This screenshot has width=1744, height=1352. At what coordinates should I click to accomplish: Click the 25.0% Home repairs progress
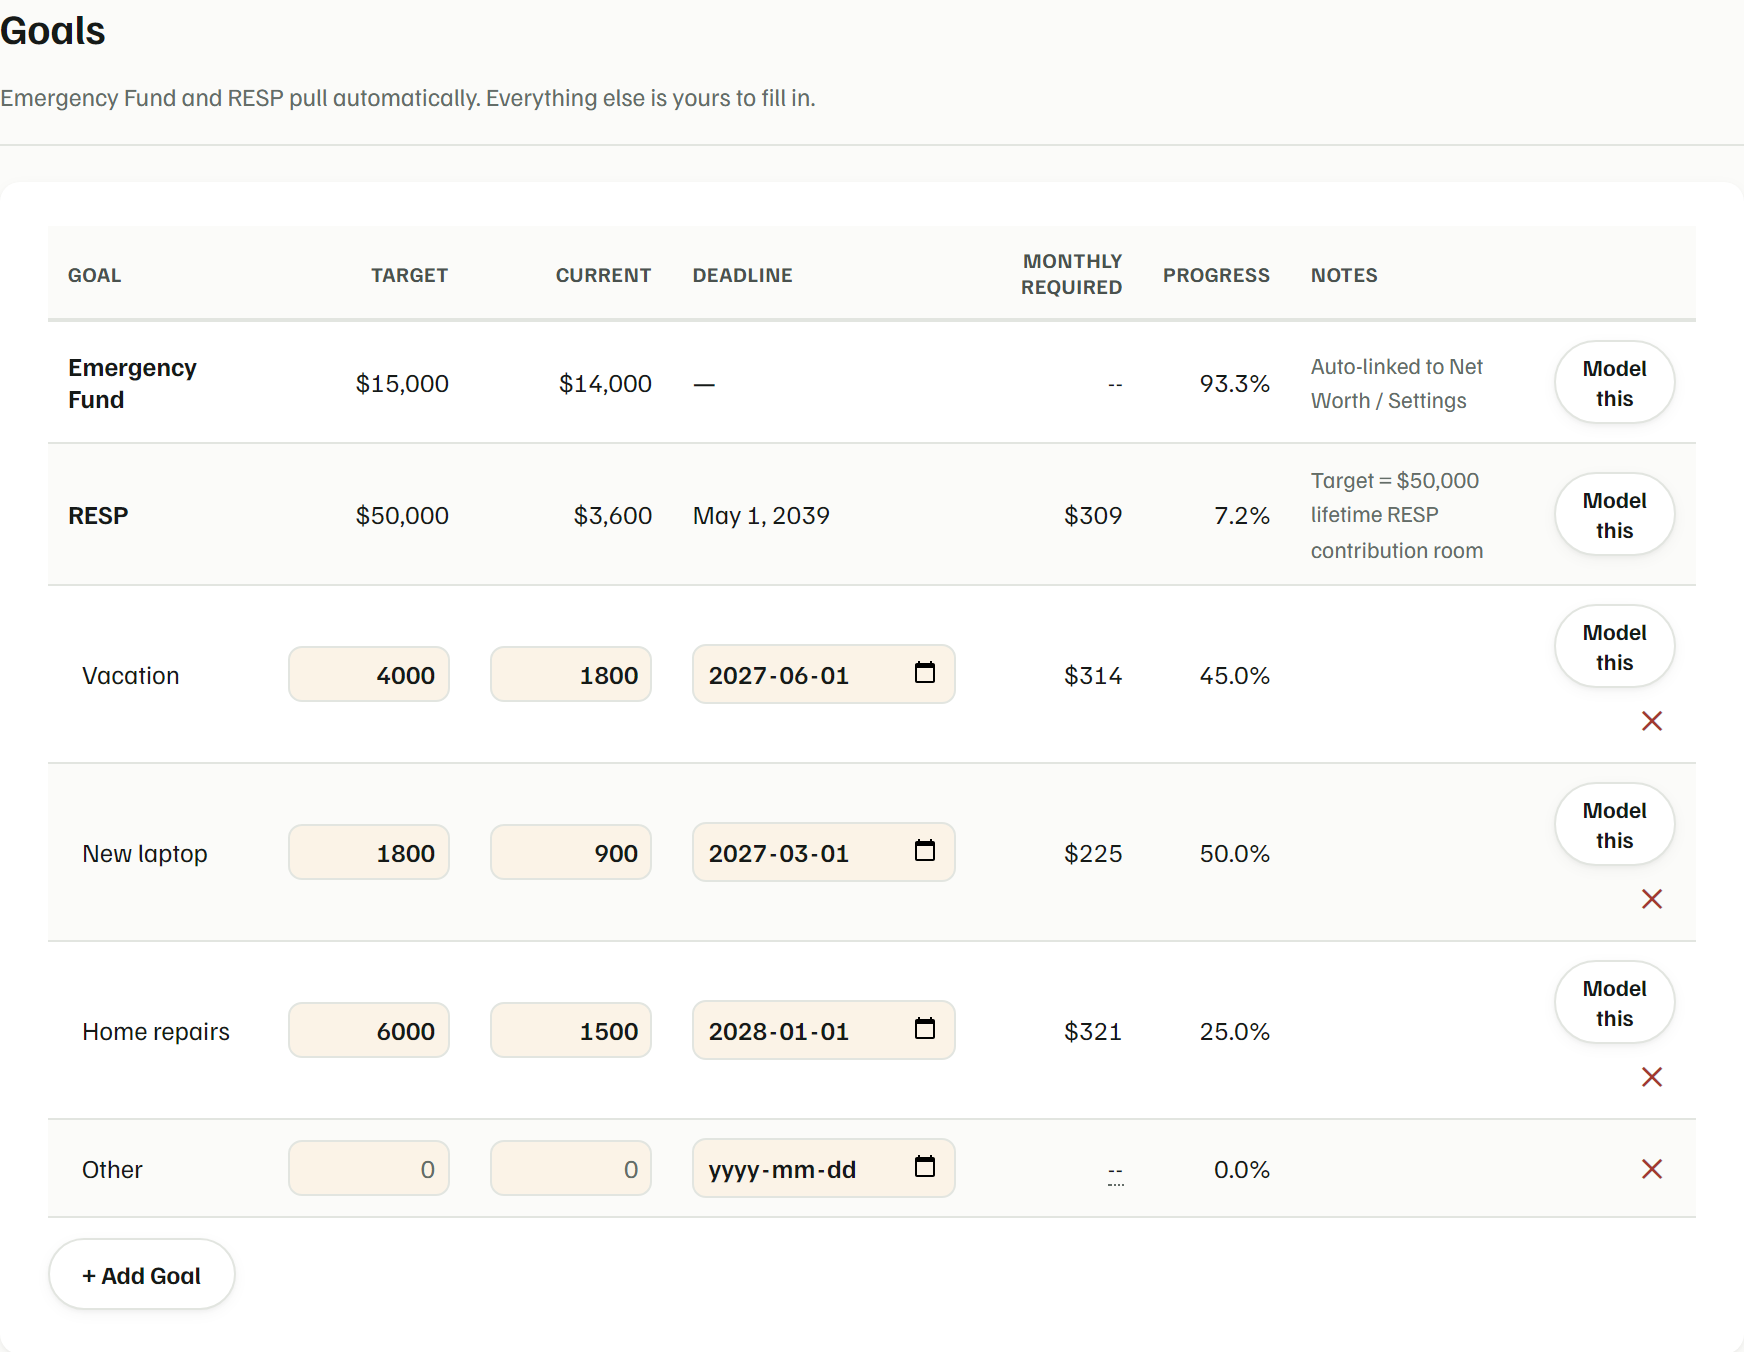click(x=1234, y=1032)
